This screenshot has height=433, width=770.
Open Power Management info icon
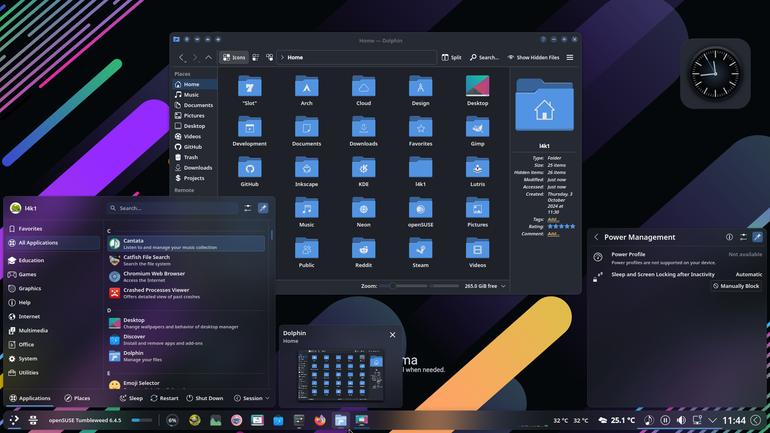729,237
